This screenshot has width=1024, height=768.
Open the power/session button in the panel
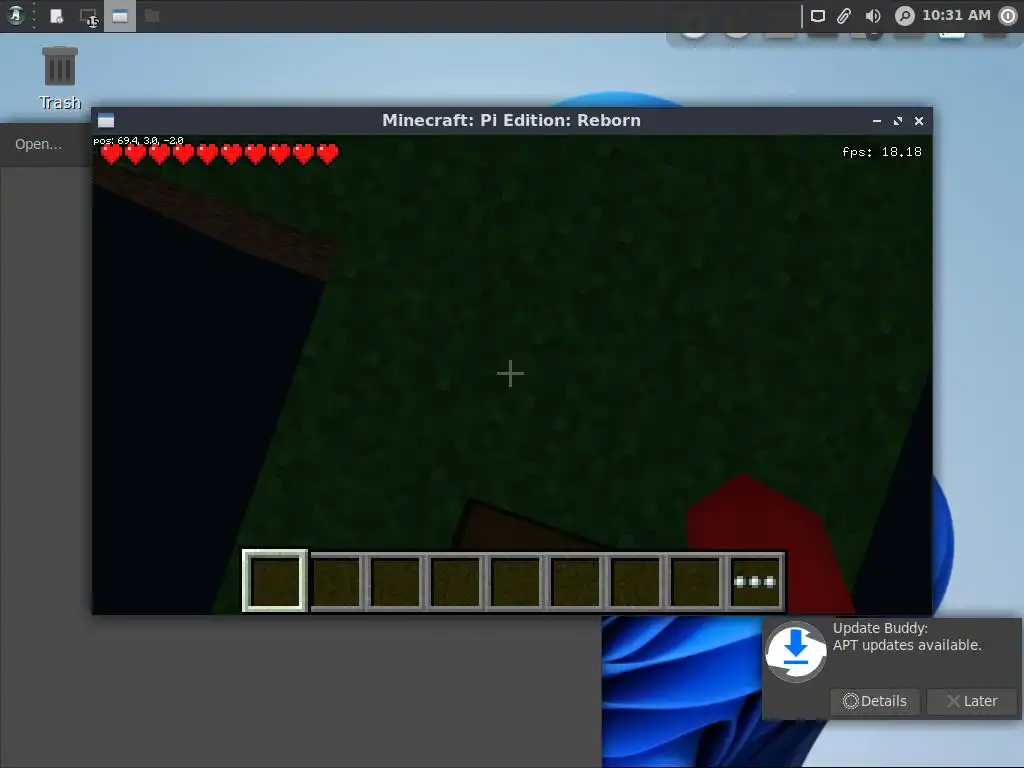(x=1008, y=16)
